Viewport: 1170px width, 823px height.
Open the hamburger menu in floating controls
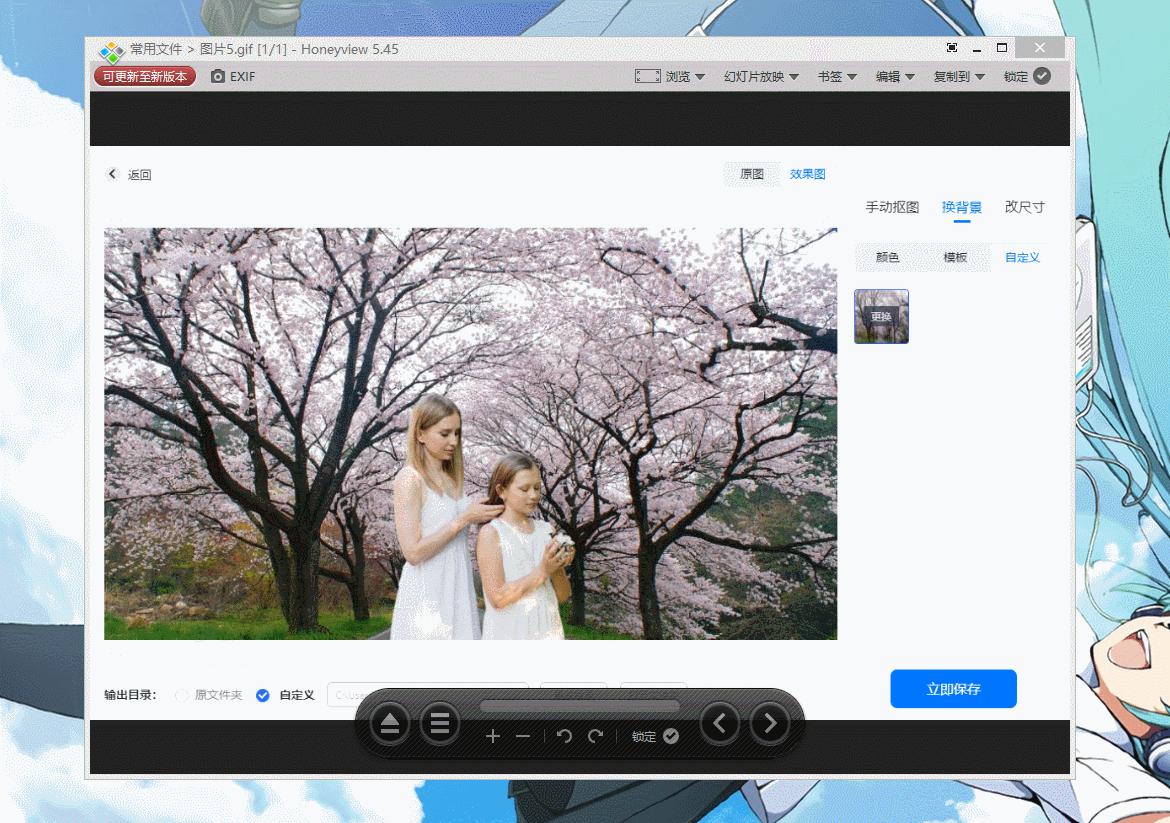(x=439, y=723)
